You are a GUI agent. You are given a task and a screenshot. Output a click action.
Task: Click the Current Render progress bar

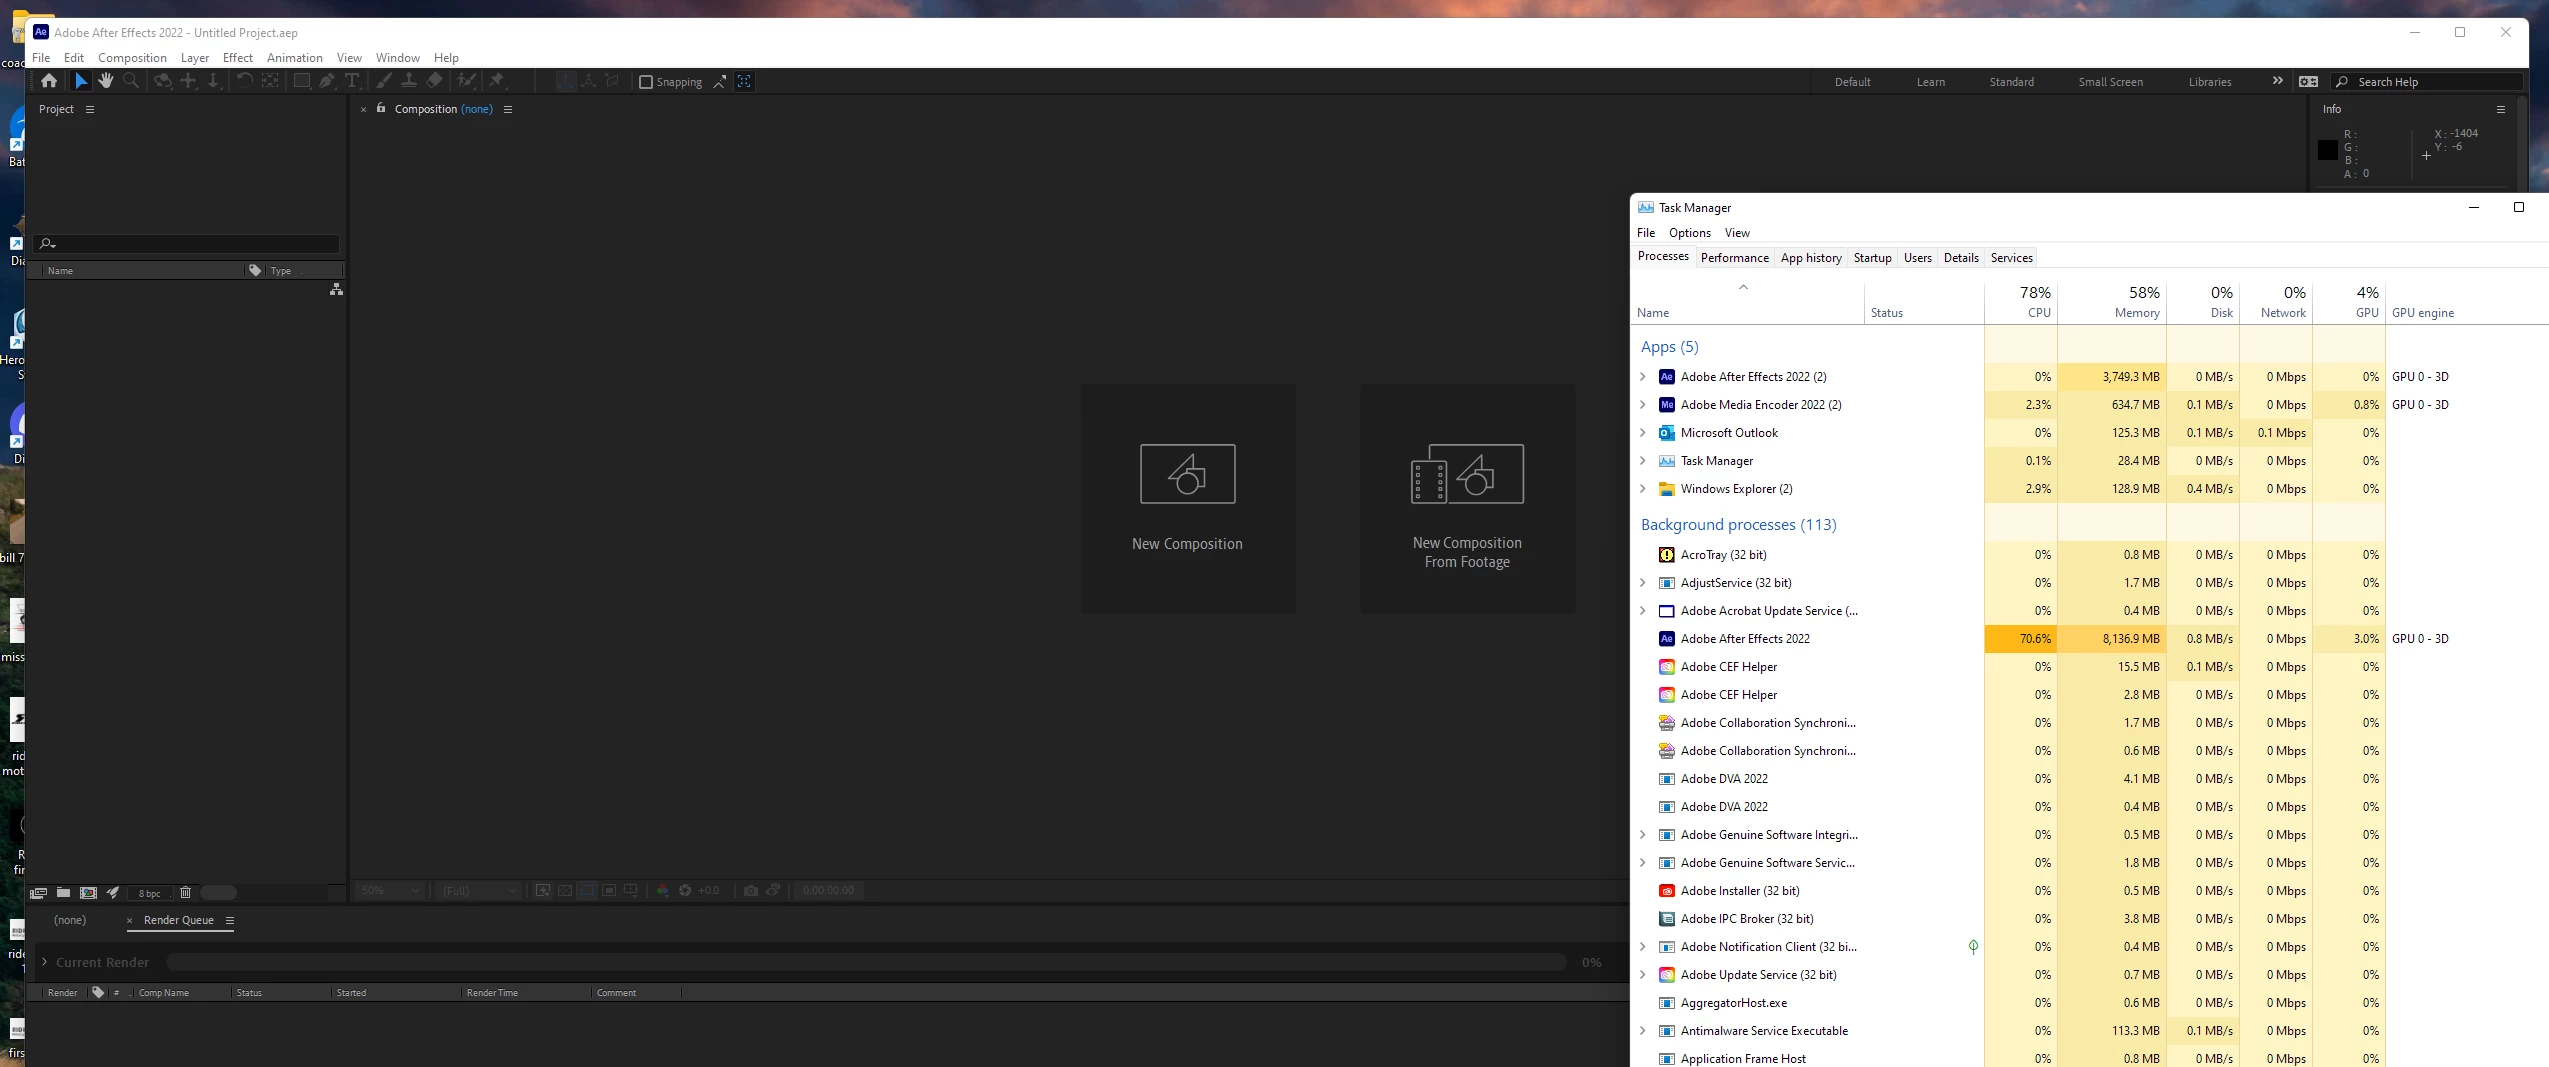tap(866, 962)
